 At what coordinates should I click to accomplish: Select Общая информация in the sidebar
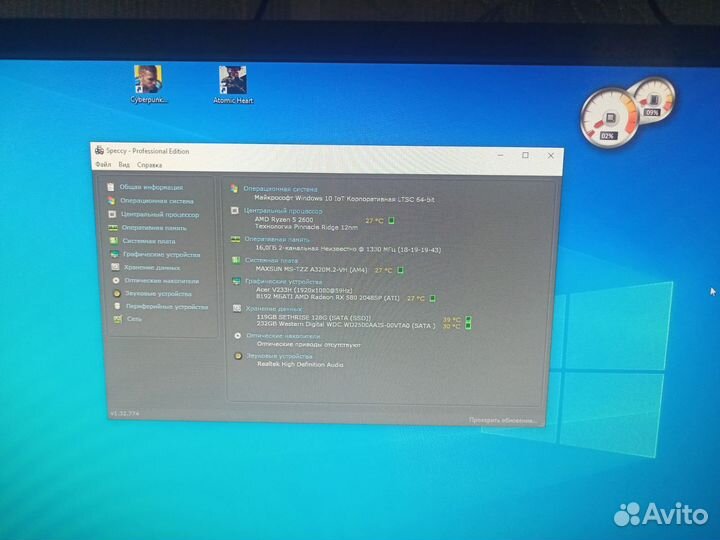pyautogui.click(x=151, y=187)
